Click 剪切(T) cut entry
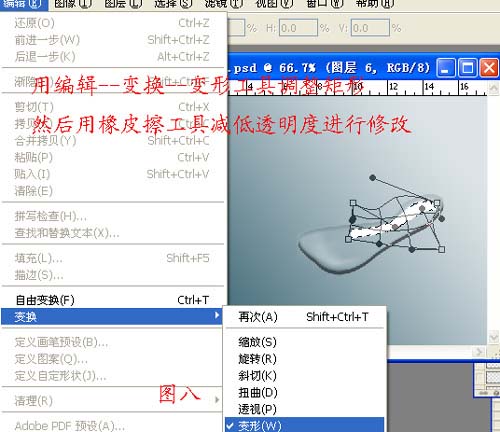Image resolution: width=500 pixels, height=432 pixels. click(x=112, y=107)
